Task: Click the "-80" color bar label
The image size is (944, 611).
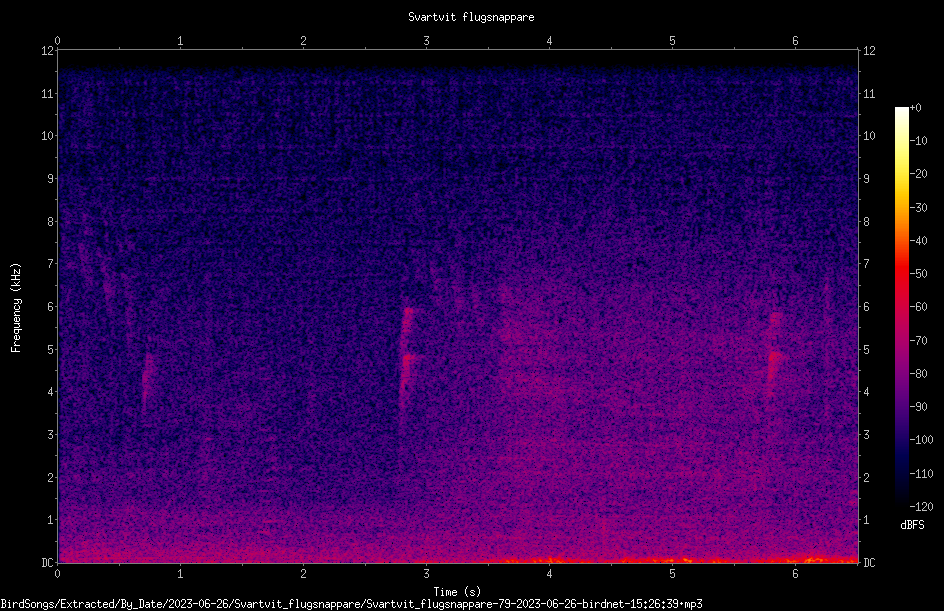Action: click(x=918, y=374)
